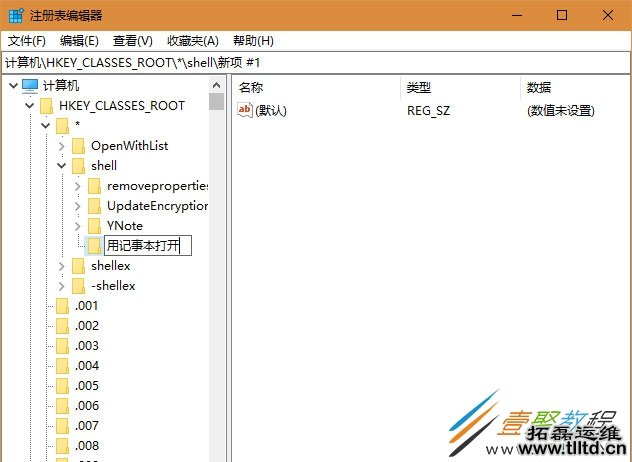Image resolution: width=632 pixels, height=462 pixels.
Task: Click the (默认) string value icon
Action: click(245, 110)
